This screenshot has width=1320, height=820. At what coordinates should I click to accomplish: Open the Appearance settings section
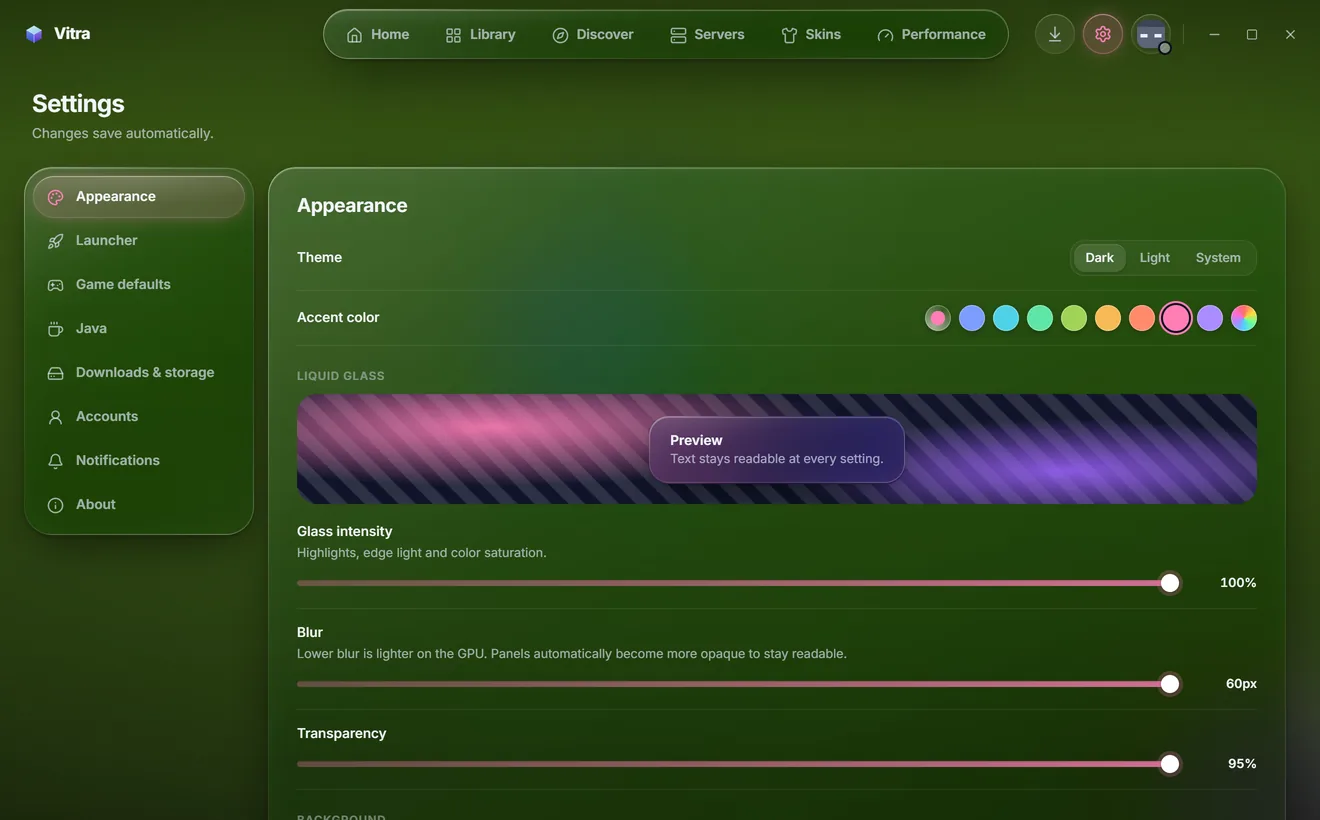pos(139,197)
